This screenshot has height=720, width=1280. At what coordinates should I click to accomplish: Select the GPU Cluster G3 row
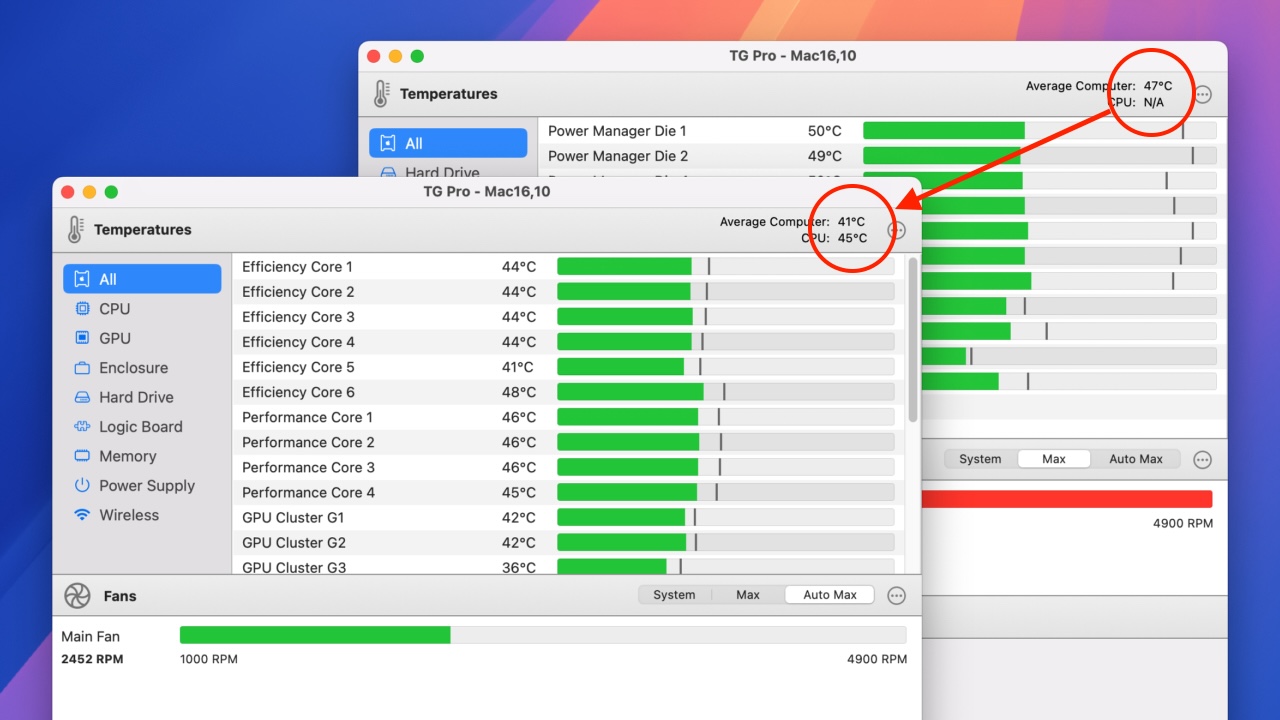(568, 565)
